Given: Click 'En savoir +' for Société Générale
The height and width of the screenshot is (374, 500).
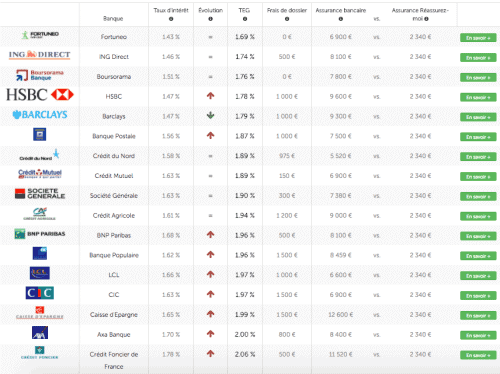Looking at the screenshot, I should point(478,196).
